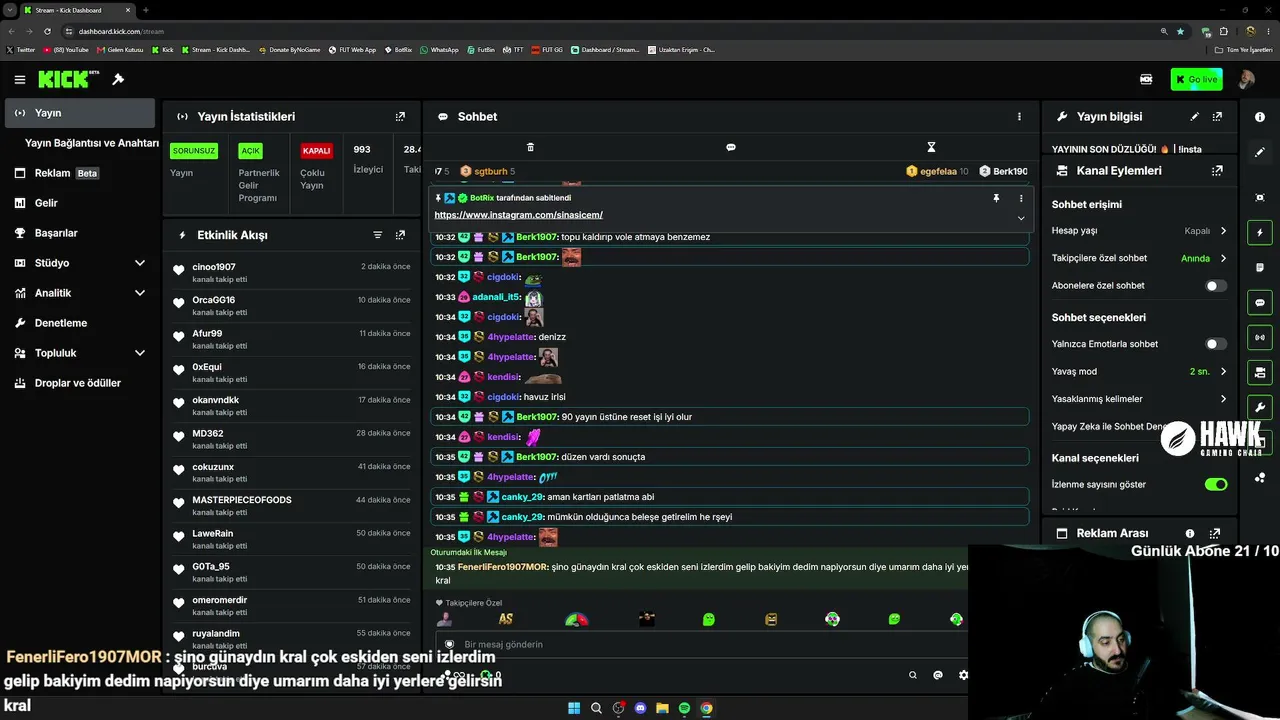Edit Yayın bilgisi with the pencil icon

click(x=1194, y=117)
